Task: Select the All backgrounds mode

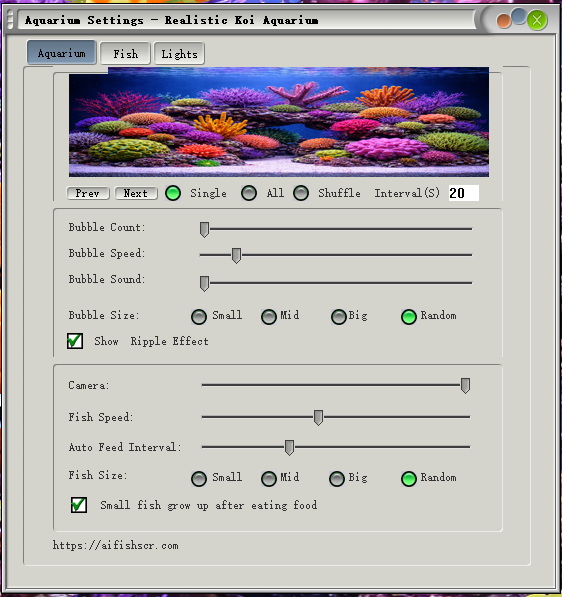Action: click(x=249, y=193)
